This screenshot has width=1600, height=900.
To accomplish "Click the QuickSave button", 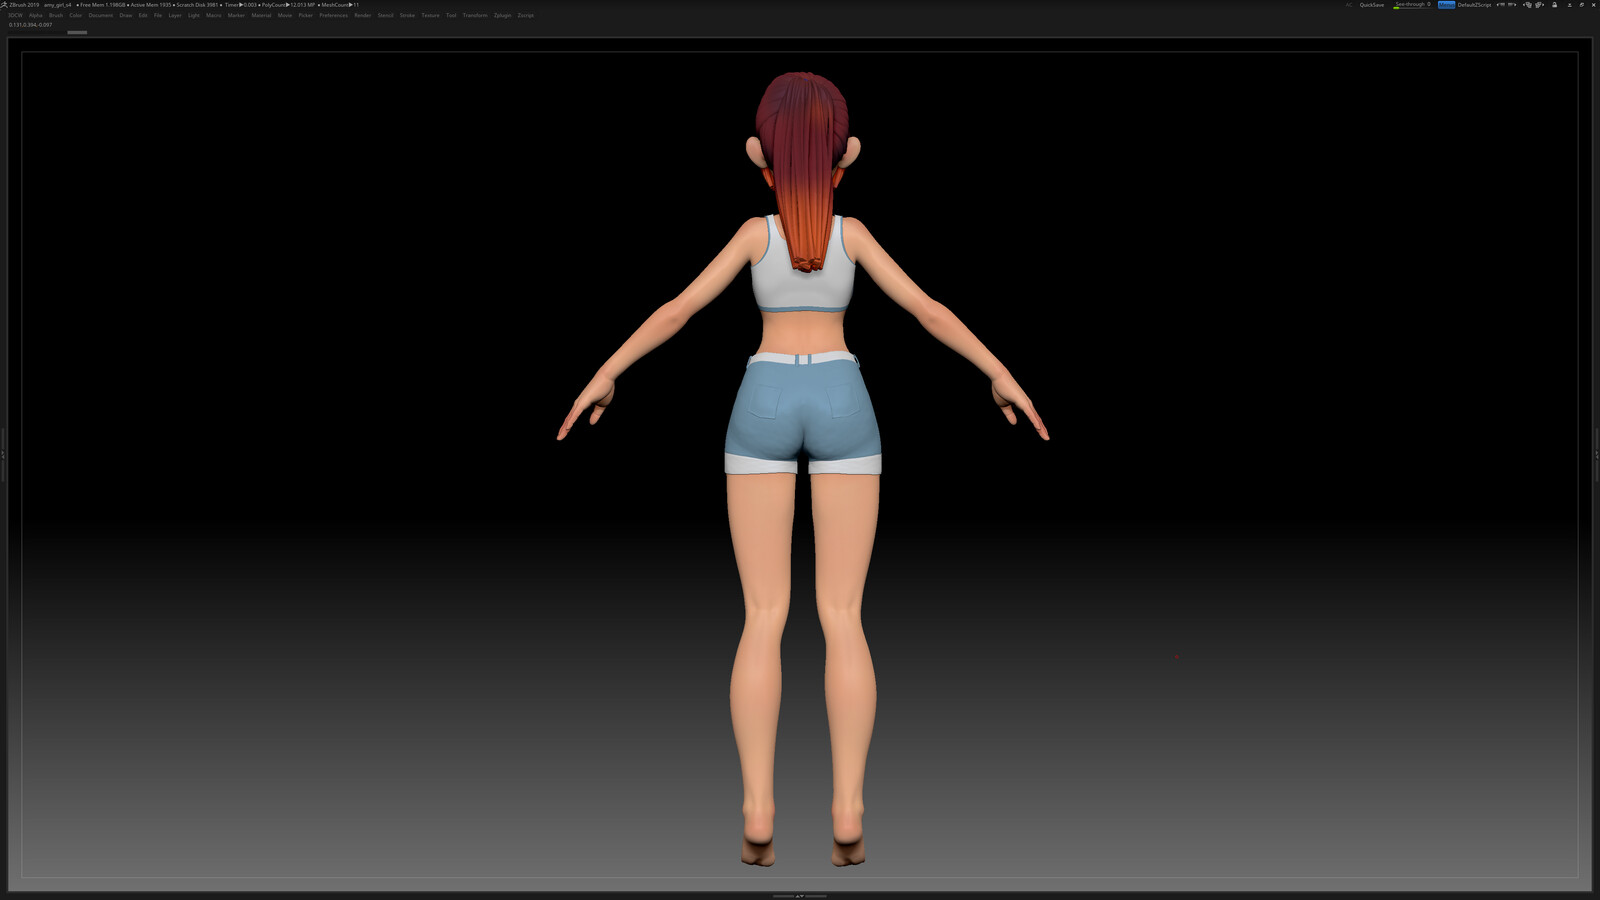I will pyautogui.click(x=1372, y=5).
